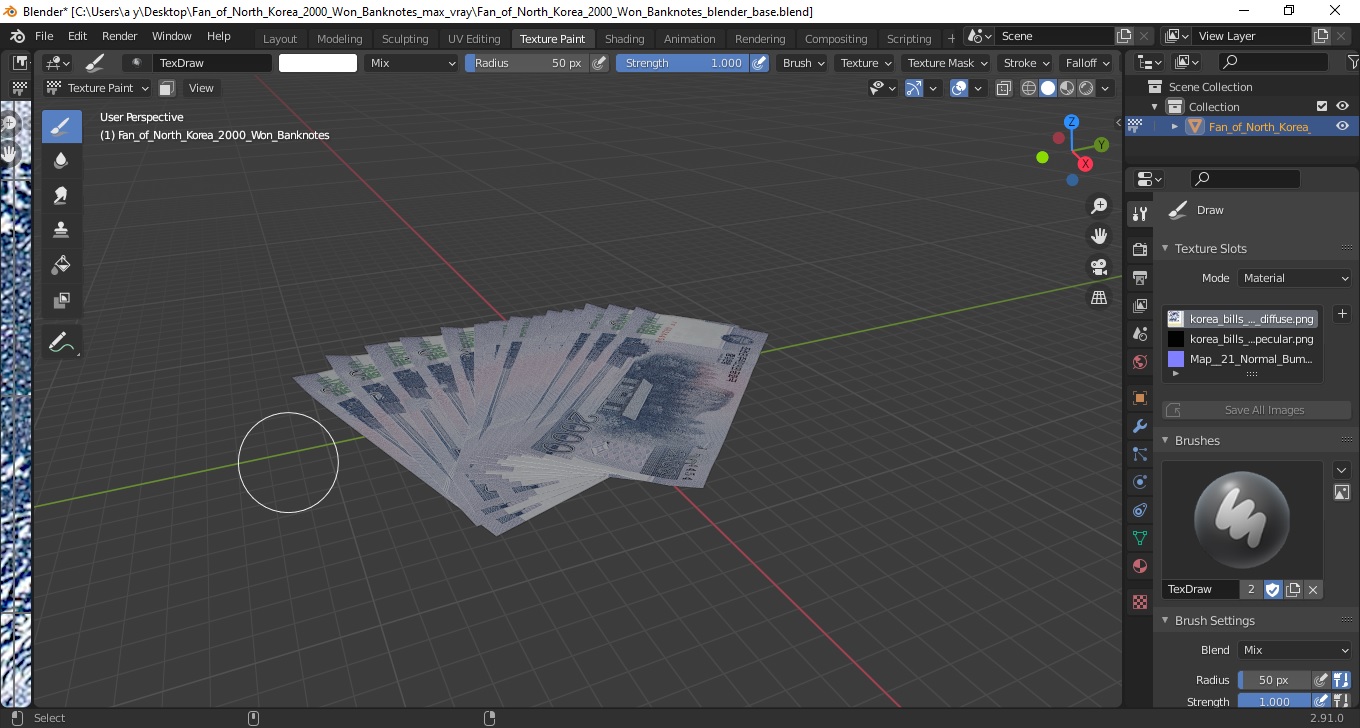
Task: Open the Texture popover
Action: click(865, 63)
